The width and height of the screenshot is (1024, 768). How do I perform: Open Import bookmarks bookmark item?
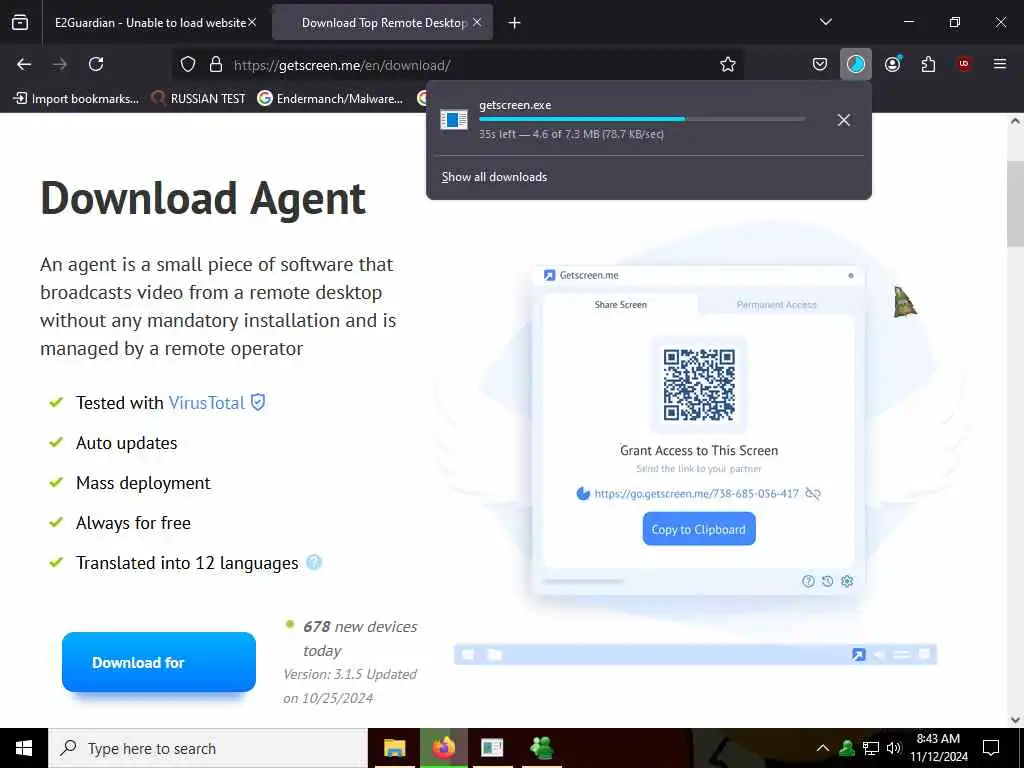(76, 99)
